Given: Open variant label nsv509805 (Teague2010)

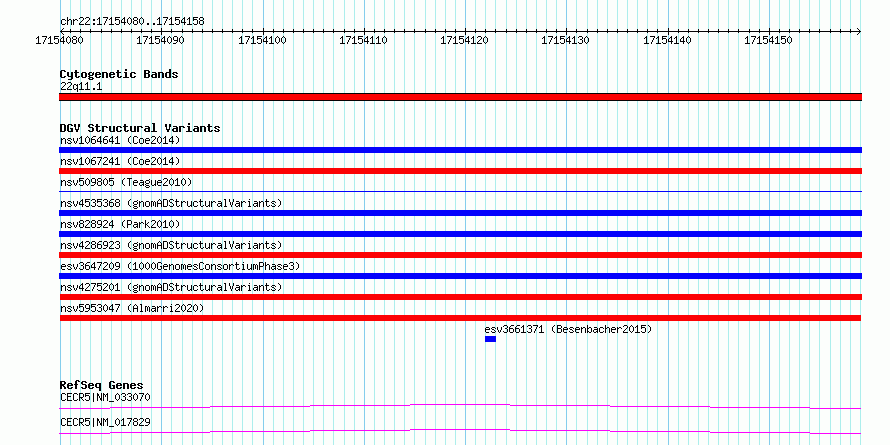Looking at the screenshot, I should (x=126, y=183).
